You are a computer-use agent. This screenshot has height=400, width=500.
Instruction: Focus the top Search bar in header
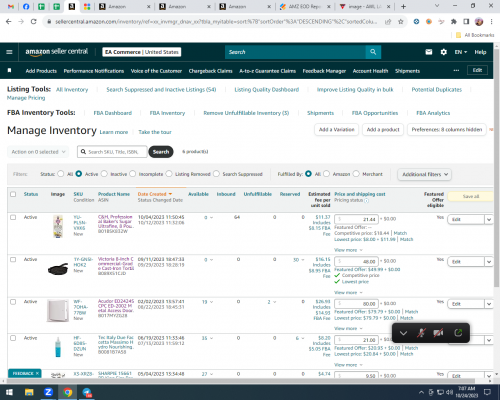(x=295, y=52)
